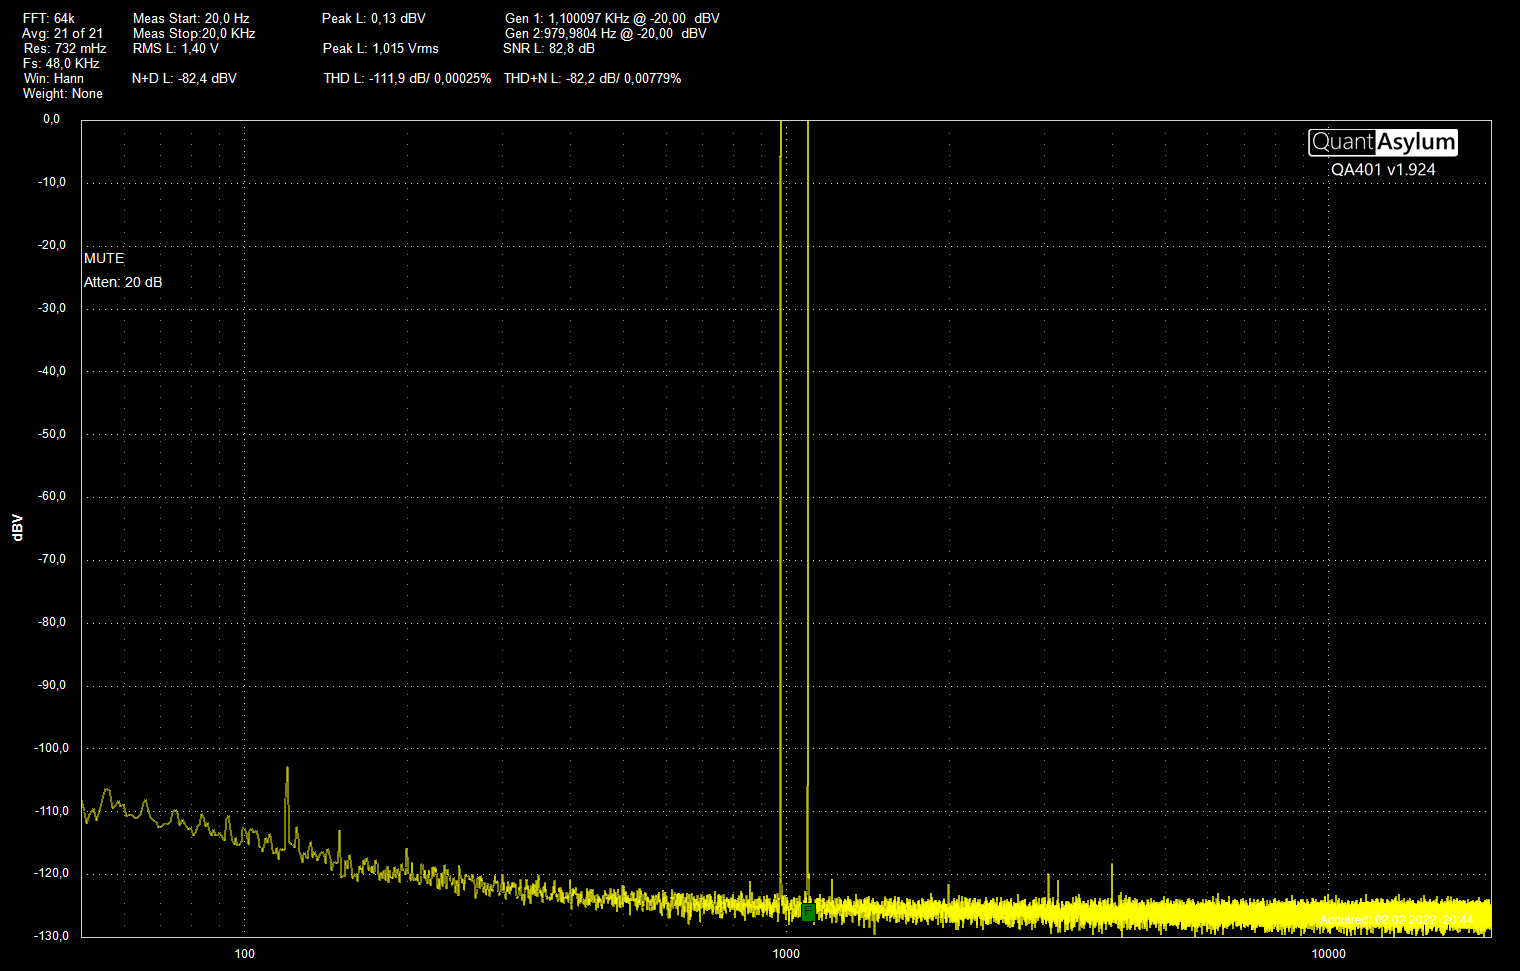1520x971 pixels.
Task: Click the '10000' frequency axis label
Action: 1329,954
